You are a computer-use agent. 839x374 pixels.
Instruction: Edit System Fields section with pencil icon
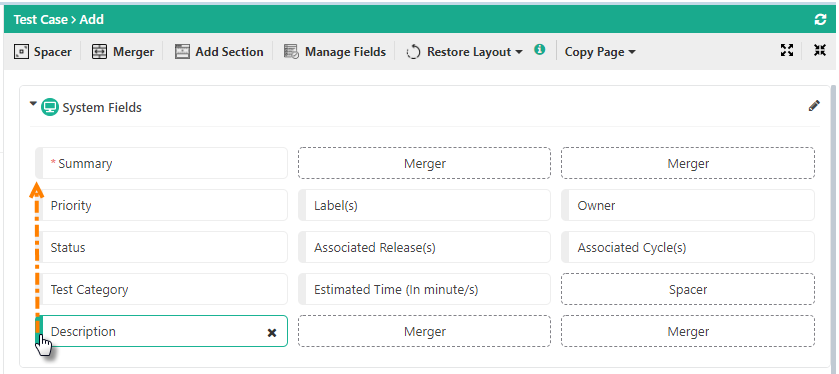pos(814,106)
